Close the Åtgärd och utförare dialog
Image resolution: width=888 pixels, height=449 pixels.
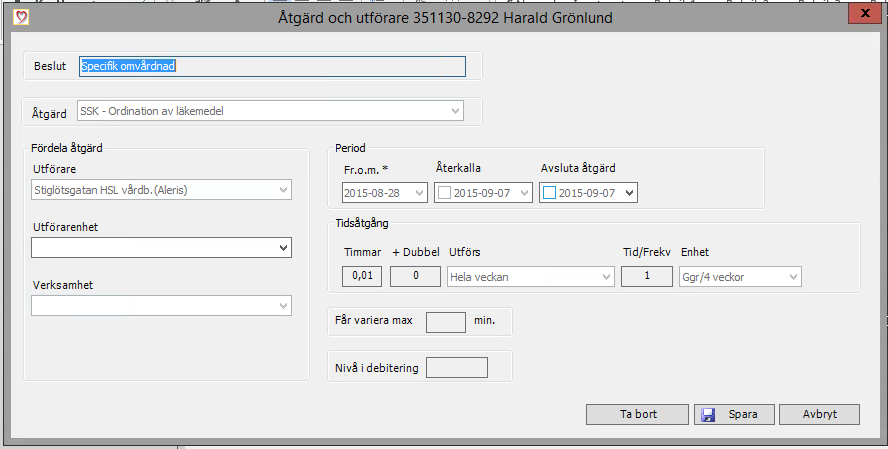[865, 14]
